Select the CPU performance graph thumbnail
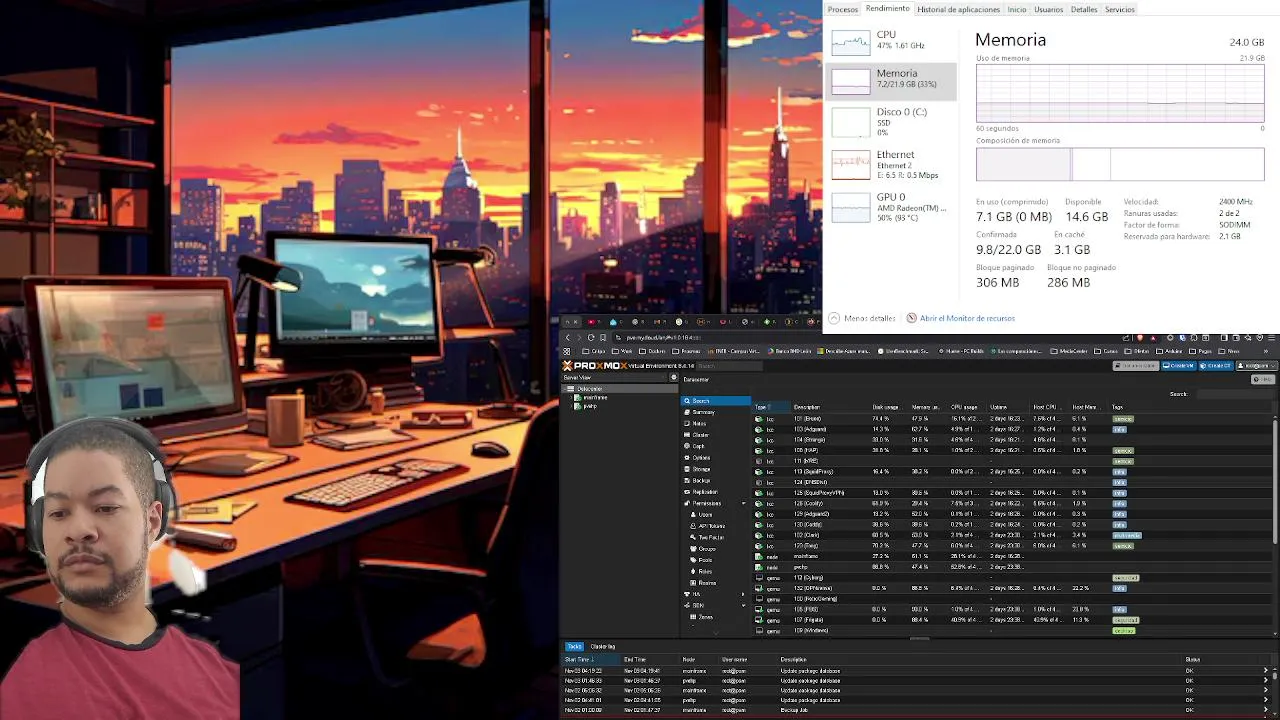The width and height of the screenshot is (1280, 720). 851,43
